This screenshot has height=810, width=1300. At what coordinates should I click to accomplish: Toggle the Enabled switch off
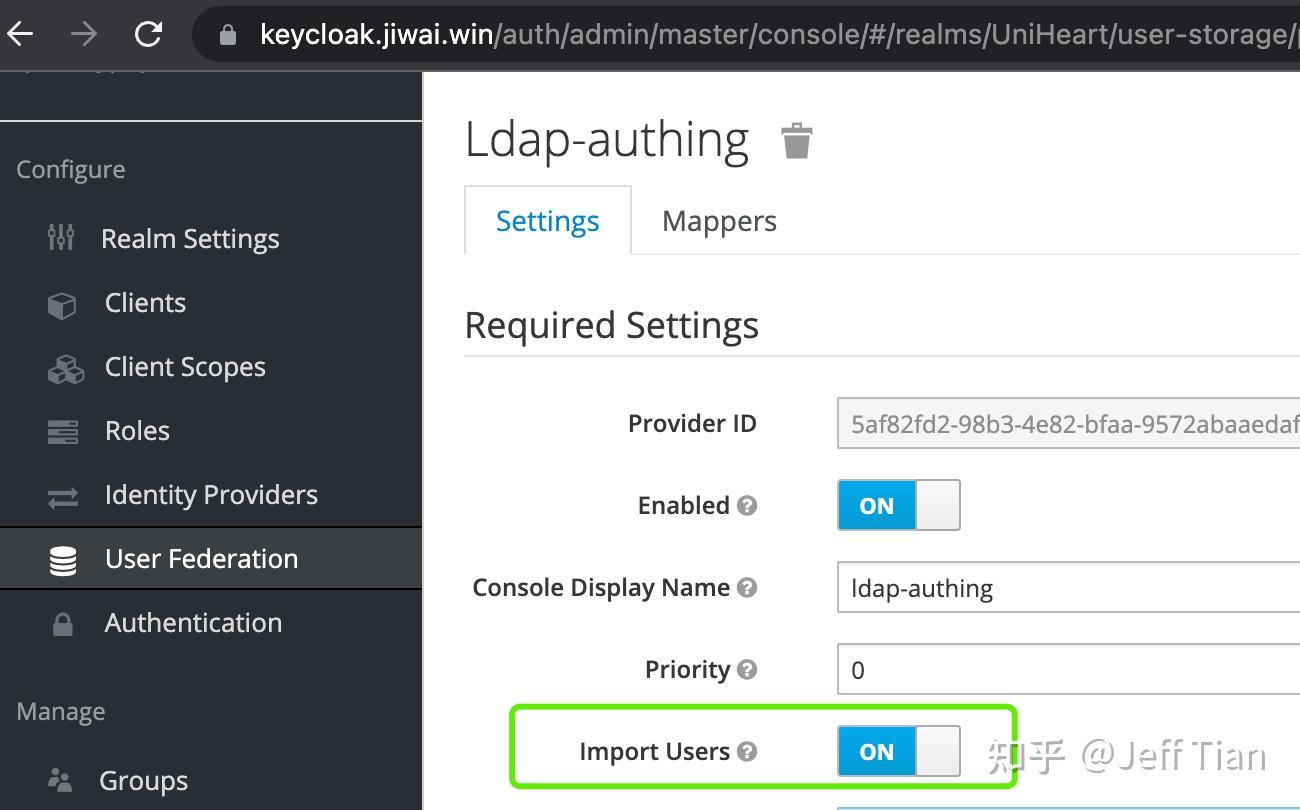[897, 505]
